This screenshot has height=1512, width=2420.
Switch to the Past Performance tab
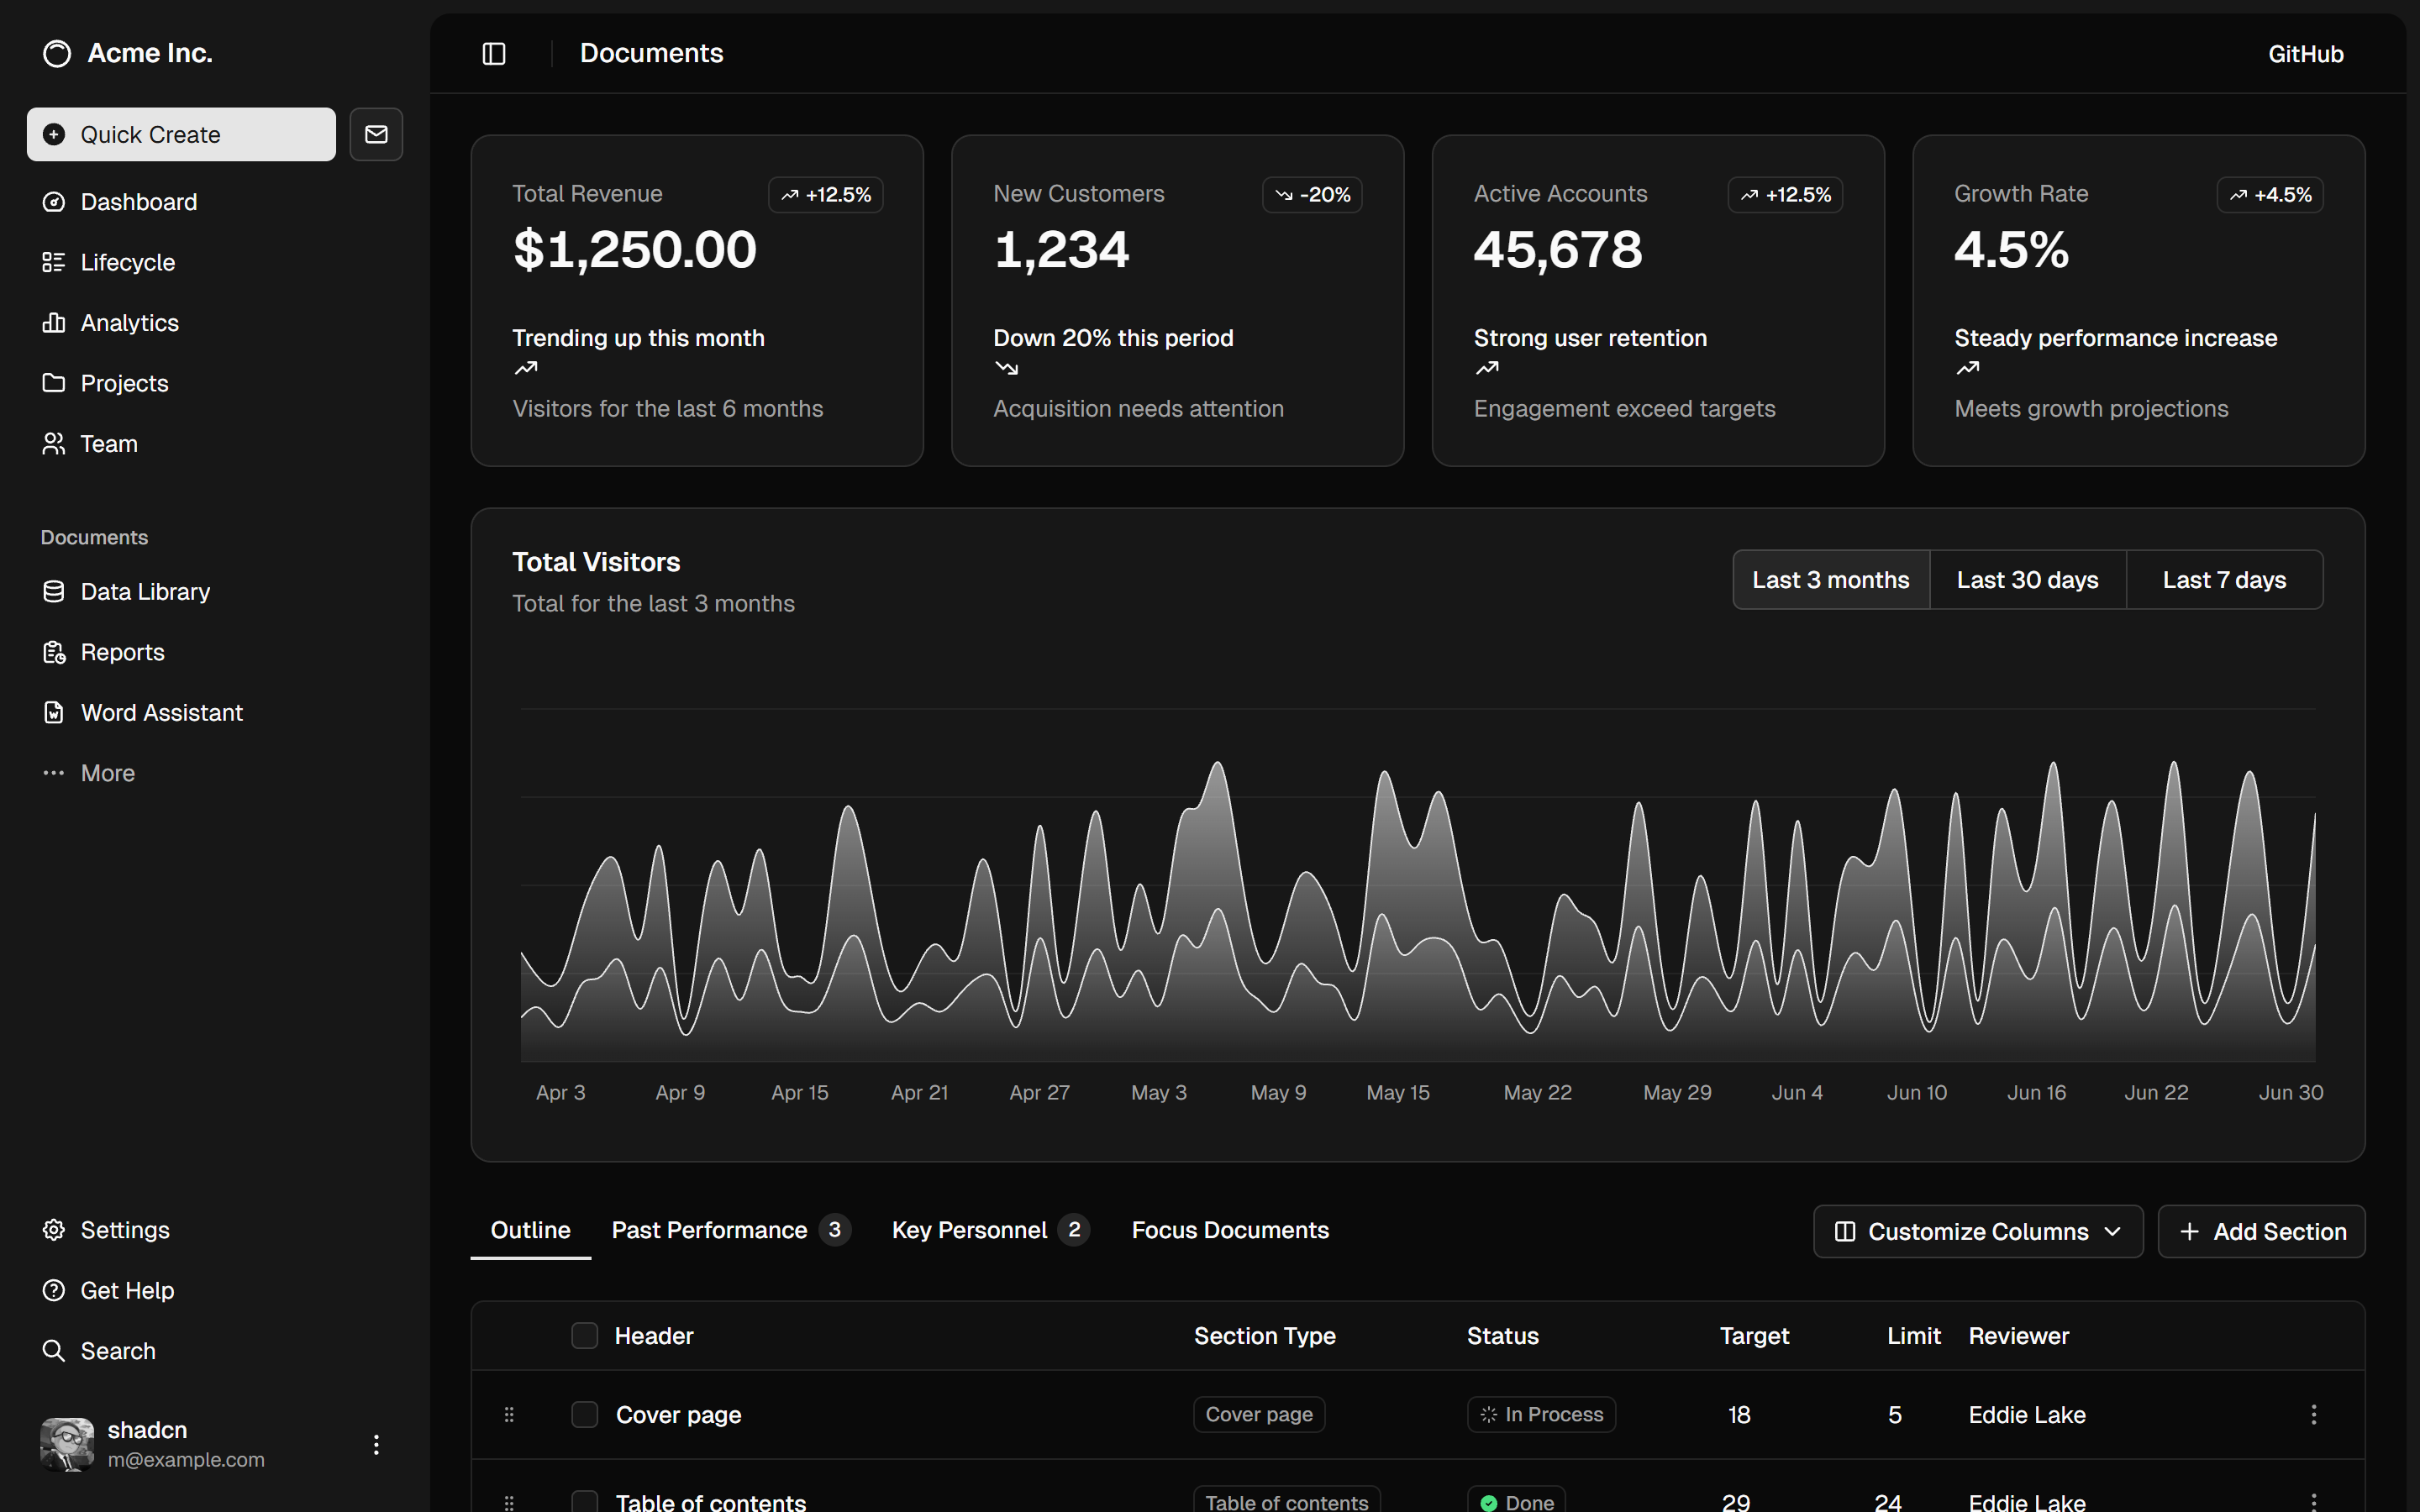click(x=709, y=1230)
